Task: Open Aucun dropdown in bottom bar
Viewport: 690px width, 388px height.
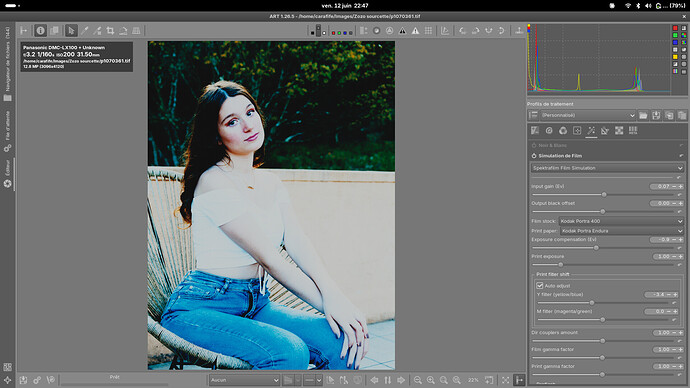Action: coord(244,380)
